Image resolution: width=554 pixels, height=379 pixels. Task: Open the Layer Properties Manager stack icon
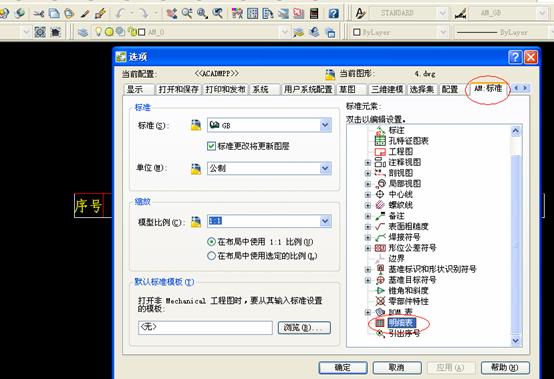[x=83, y=32]
